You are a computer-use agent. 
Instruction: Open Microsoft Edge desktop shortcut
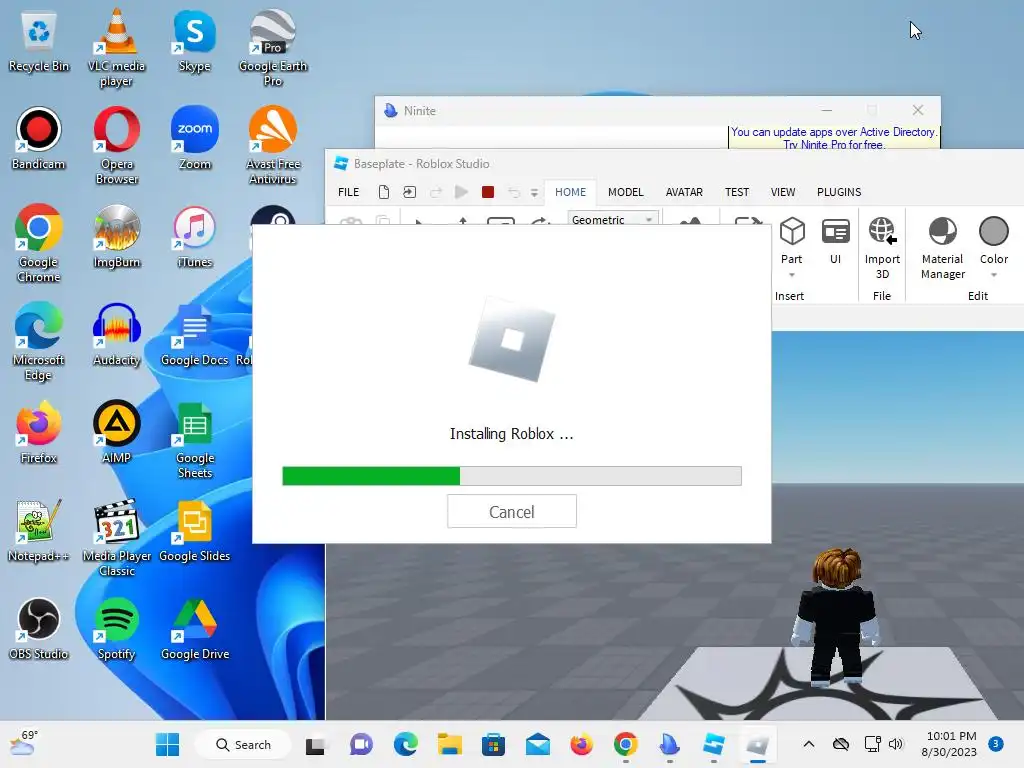coord(39,341)
